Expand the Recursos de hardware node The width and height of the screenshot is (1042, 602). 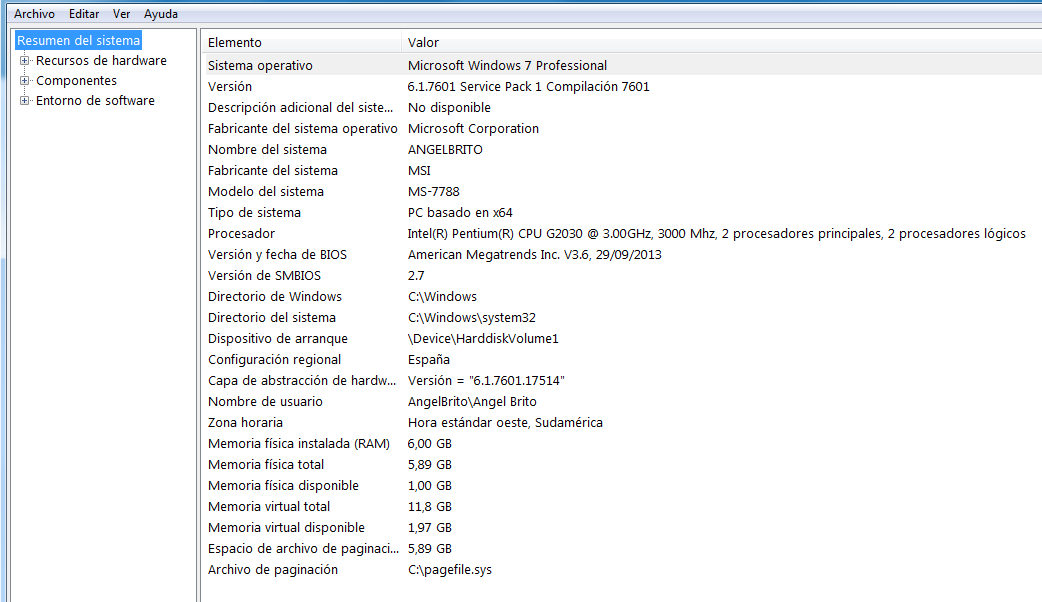click(x=25, y=61)
